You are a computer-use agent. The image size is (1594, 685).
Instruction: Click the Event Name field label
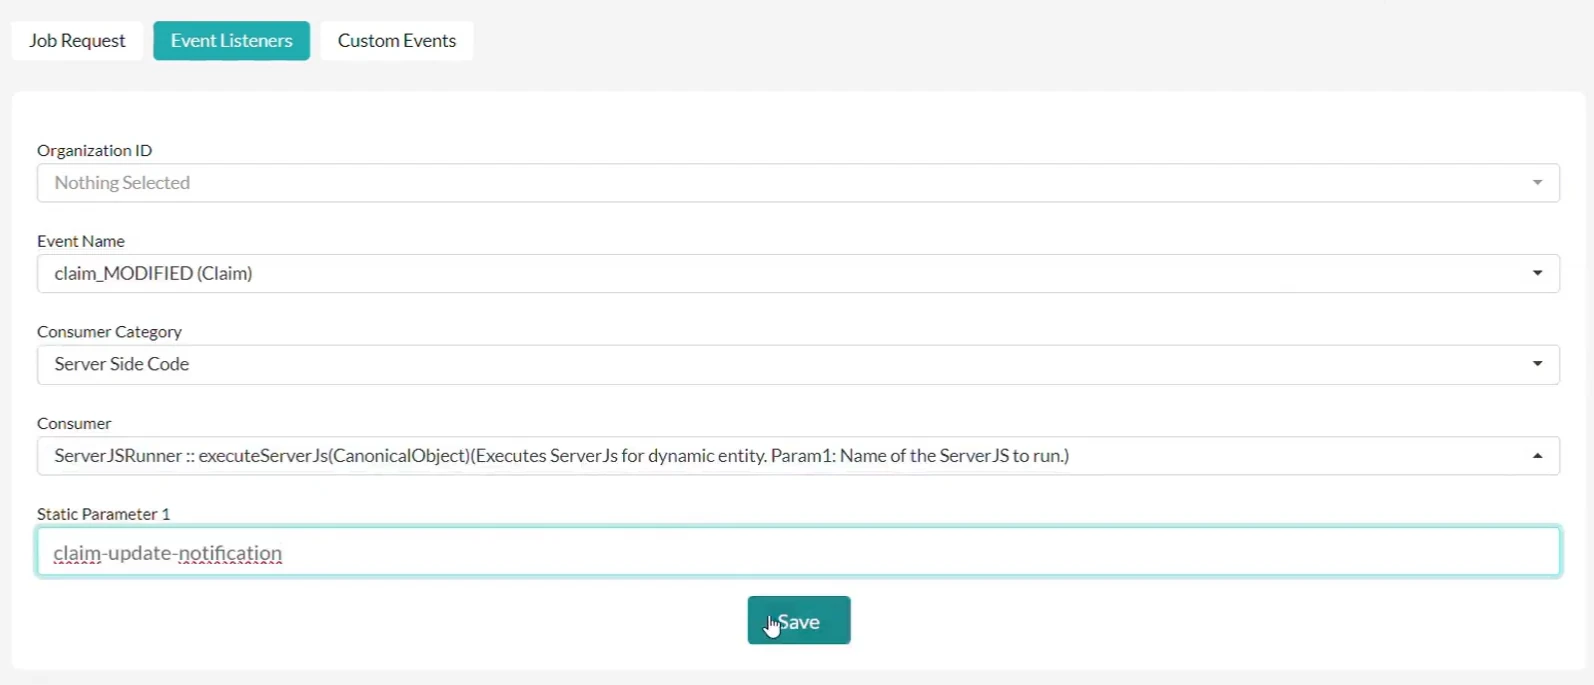tap(81, 241)
